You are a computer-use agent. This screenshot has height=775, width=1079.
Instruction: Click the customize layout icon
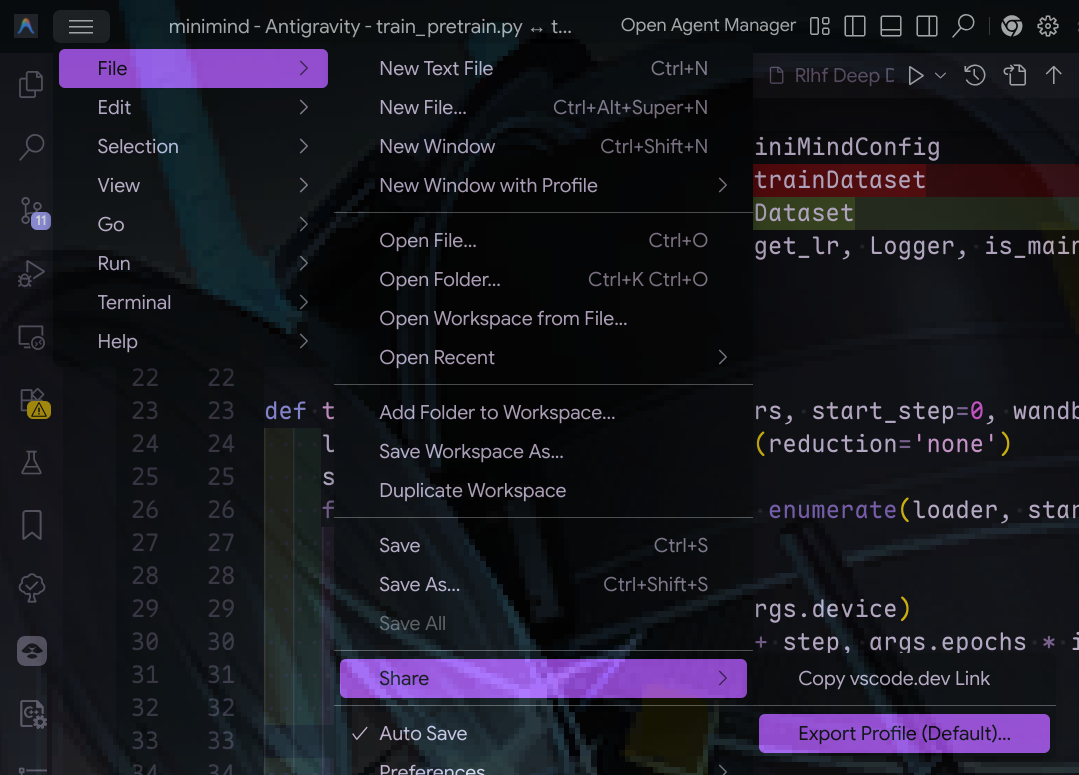820,27
